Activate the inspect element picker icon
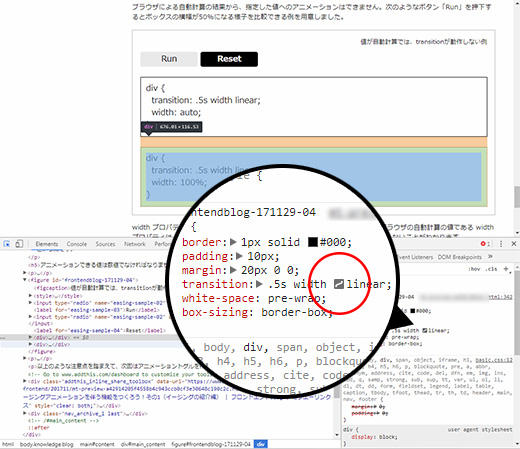The image size is (520, 449). pos(7,244)
